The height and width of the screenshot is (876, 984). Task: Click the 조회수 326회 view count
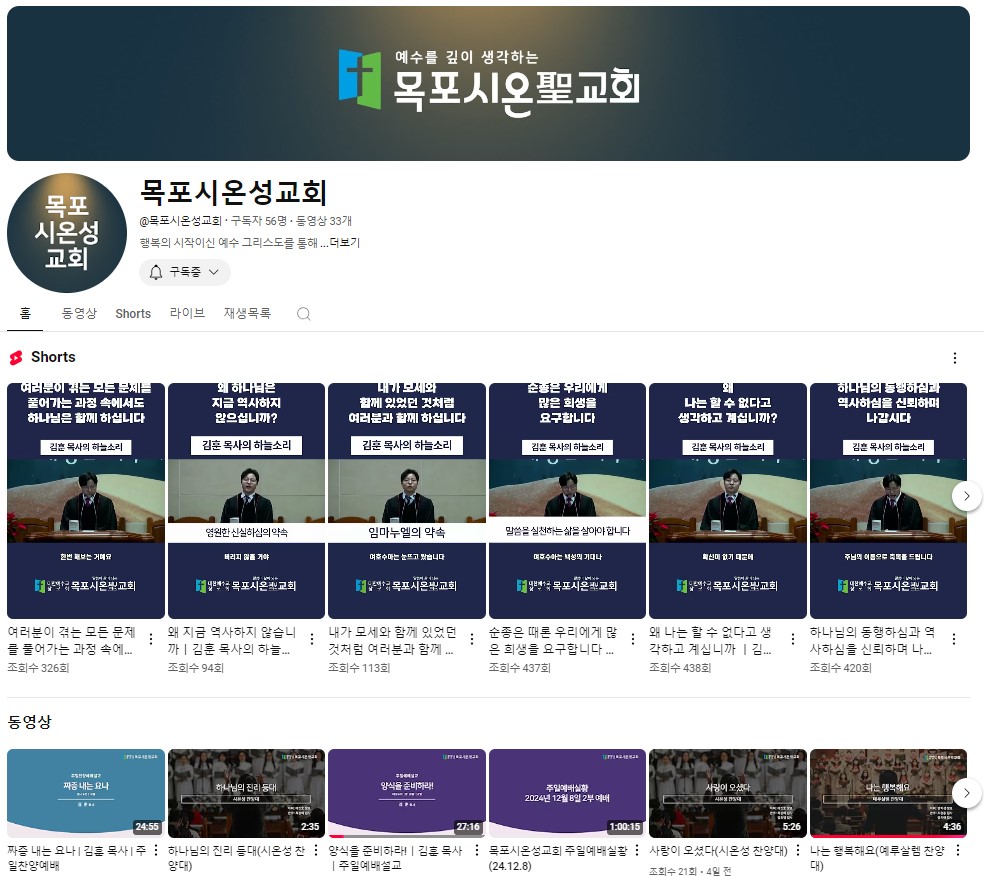[38, 668]
